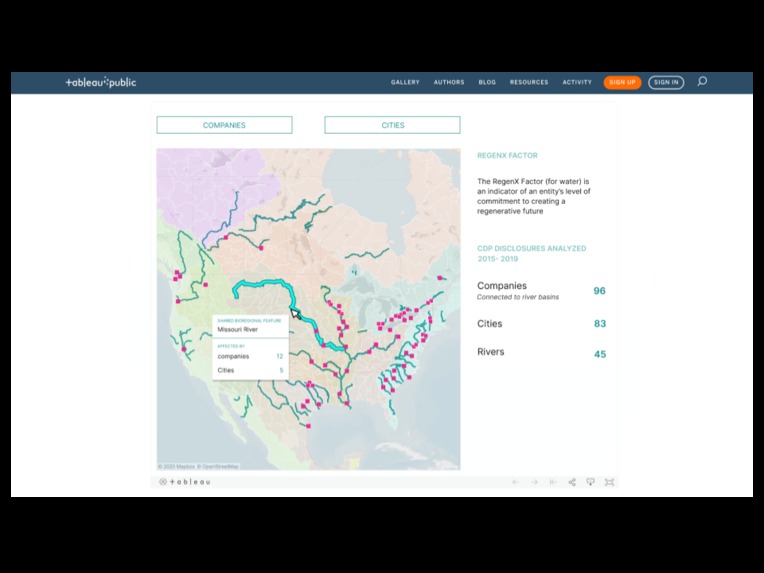The image size is (764, 573).
Task: Toggle the full screen icon
Action: pyautogui.click(x=609, y=482)
